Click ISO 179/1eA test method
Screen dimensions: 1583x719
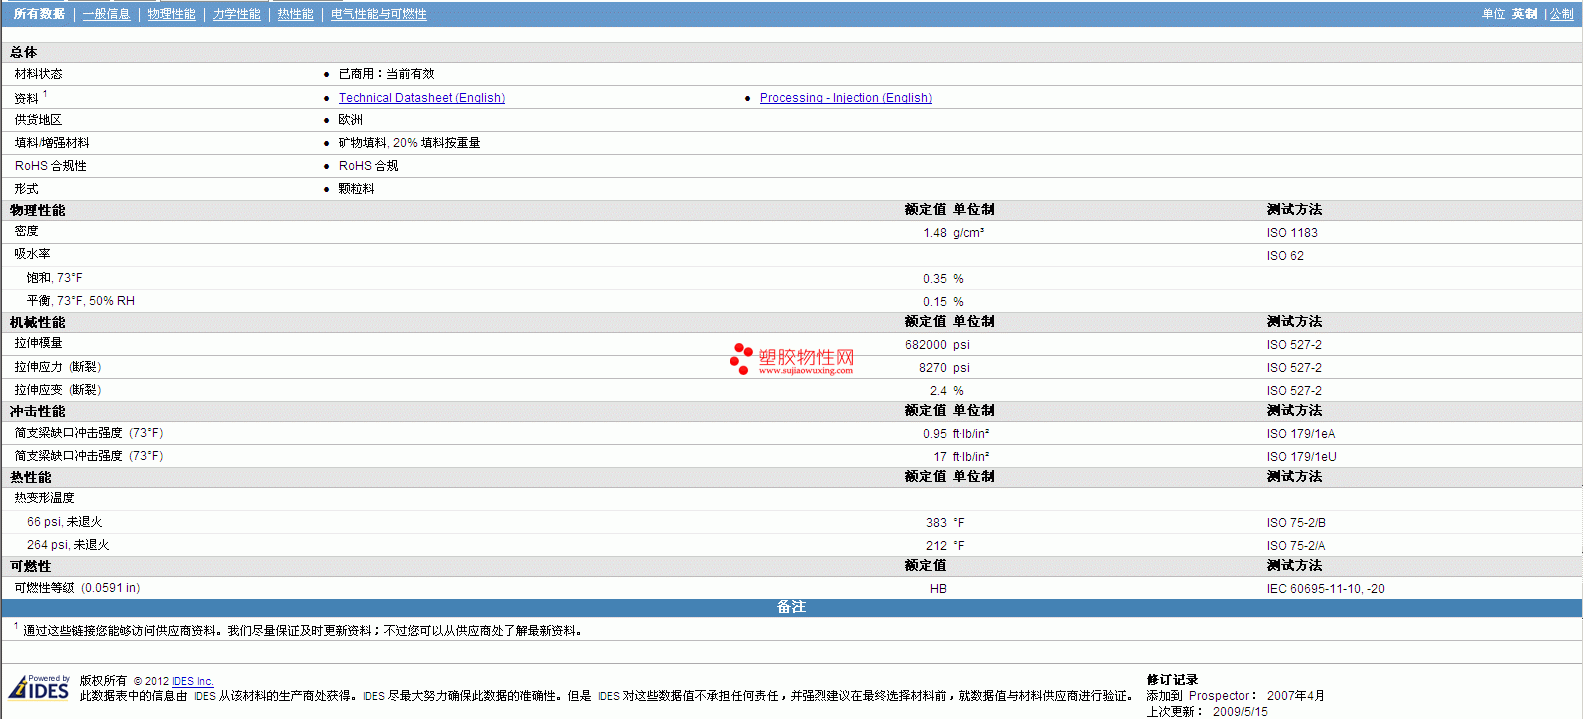[1301, 434]
